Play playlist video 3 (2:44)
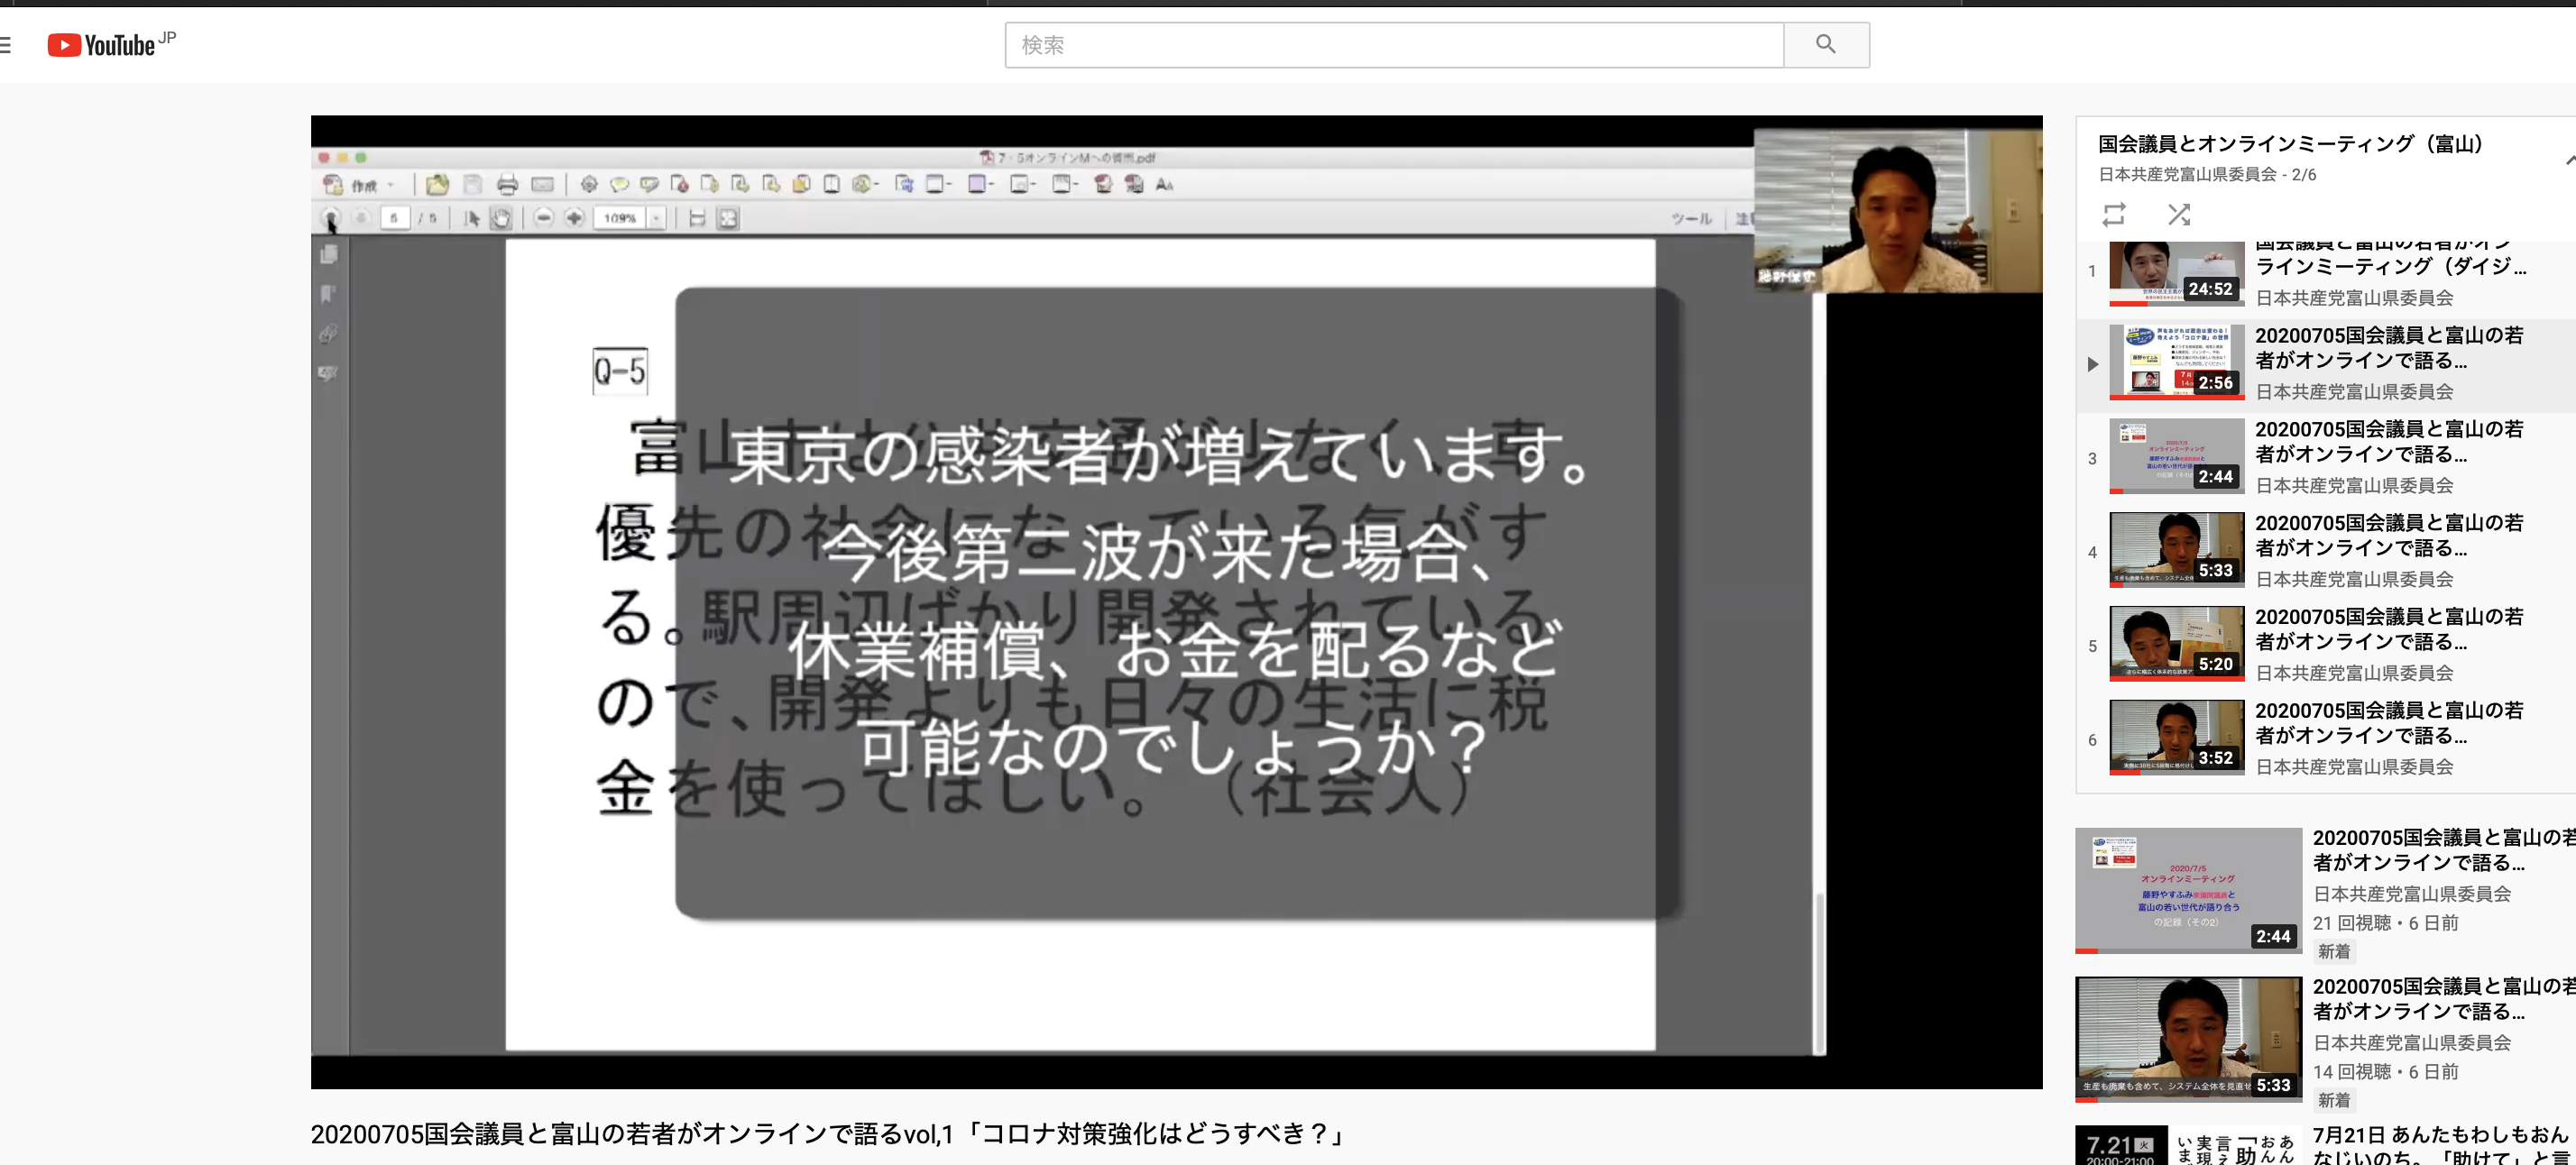The height and width of the screenshot is (1165, 2576). click(x=2176, y=456)
